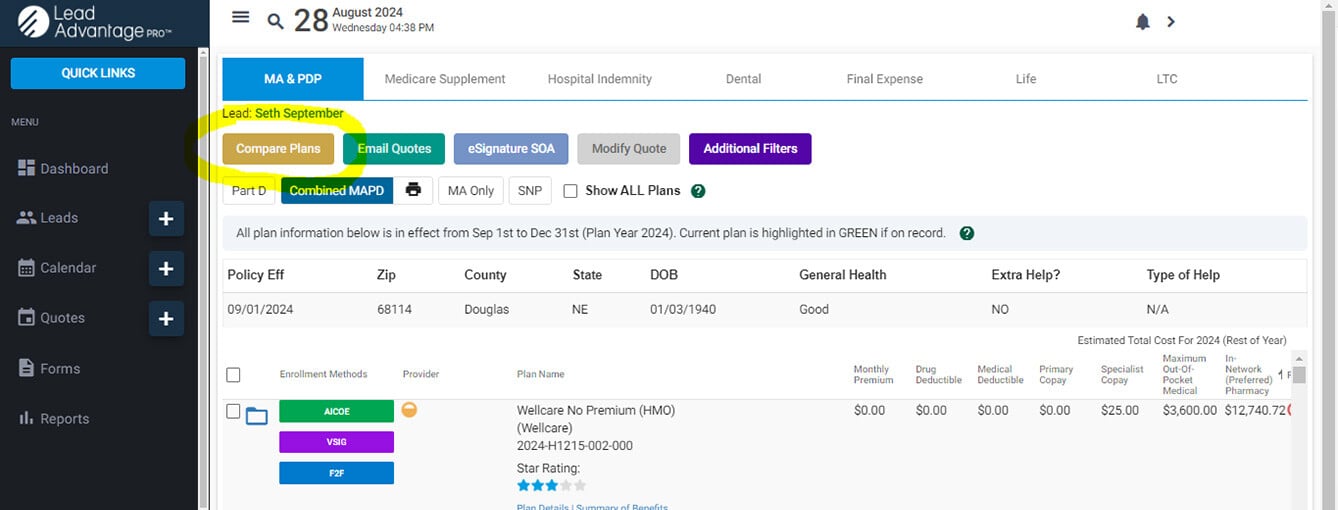Viewport: 1338px width, 510px height.
Task: Click the Lead Advantage Pro logo
Action: [94, 22]
